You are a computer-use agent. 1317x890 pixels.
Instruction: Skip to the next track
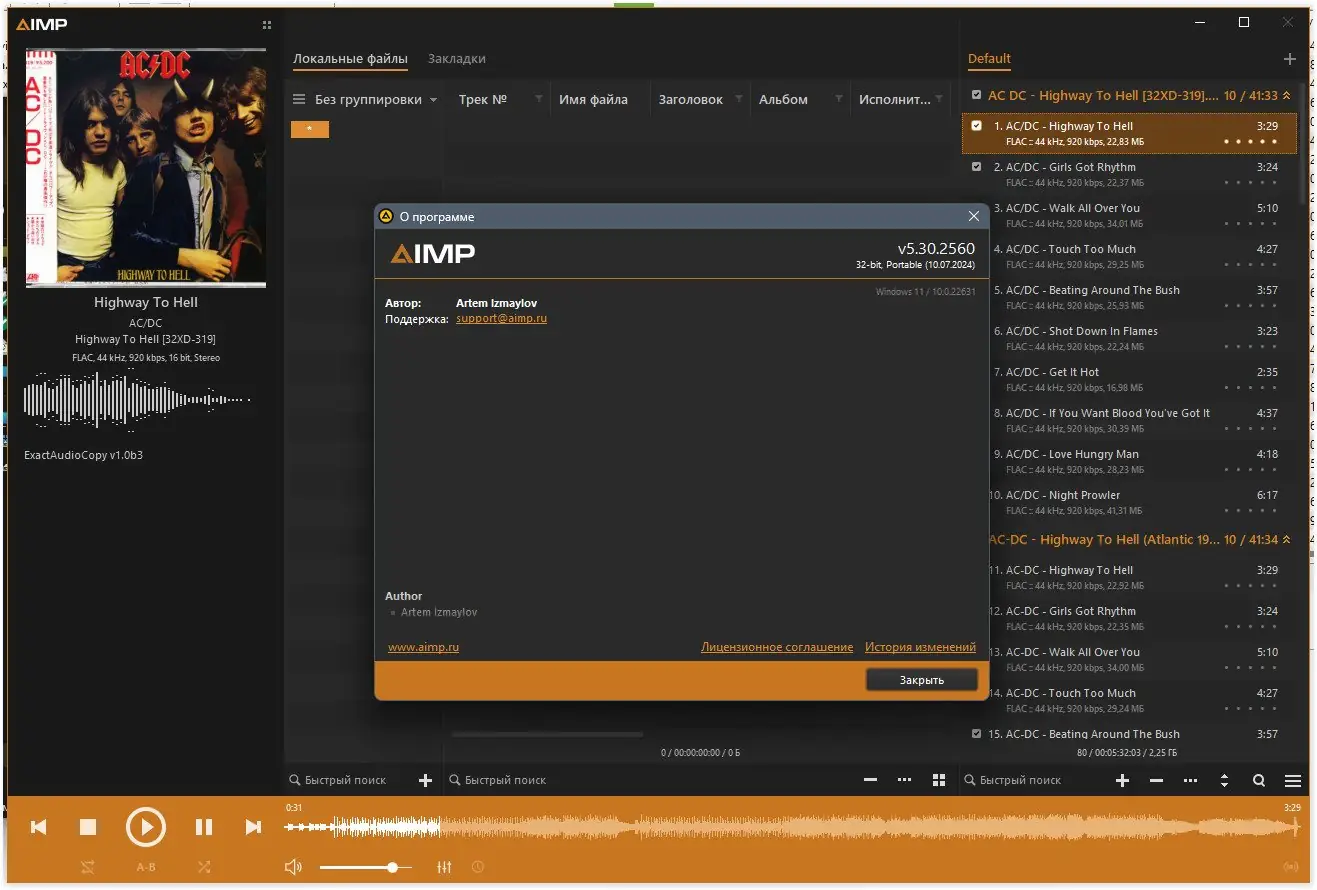pyautogui.click(x=253, y=827)
